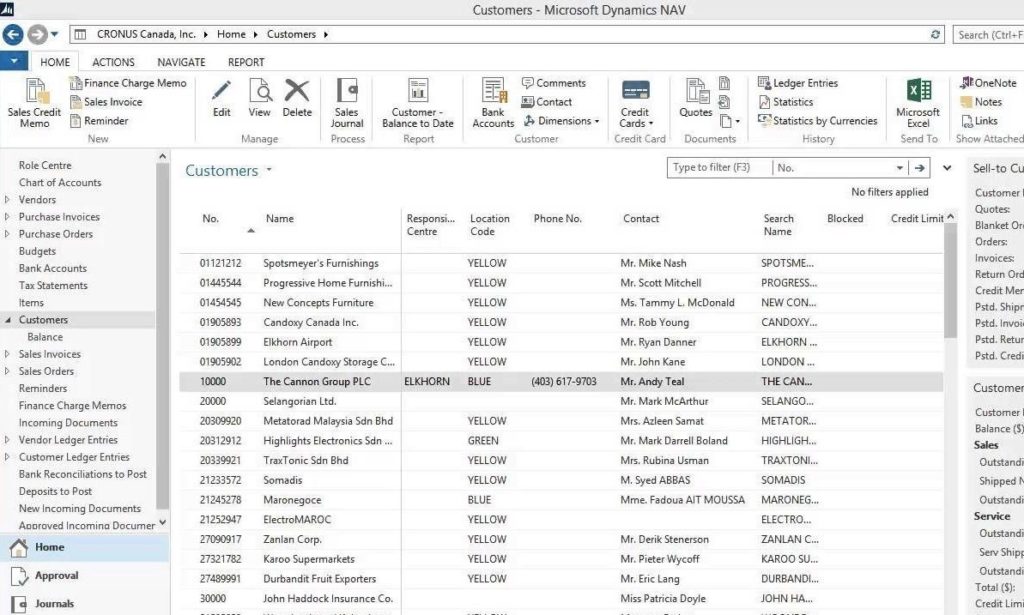Viewport: 1024px width, 615px height.
Task: Select the Candoxy Canada Inc. row
Action: point(561,323)
